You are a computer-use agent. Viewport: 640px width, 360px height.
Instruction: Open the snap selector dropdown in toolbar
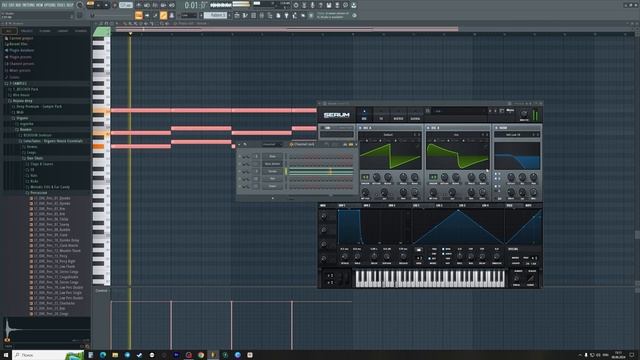189,15
